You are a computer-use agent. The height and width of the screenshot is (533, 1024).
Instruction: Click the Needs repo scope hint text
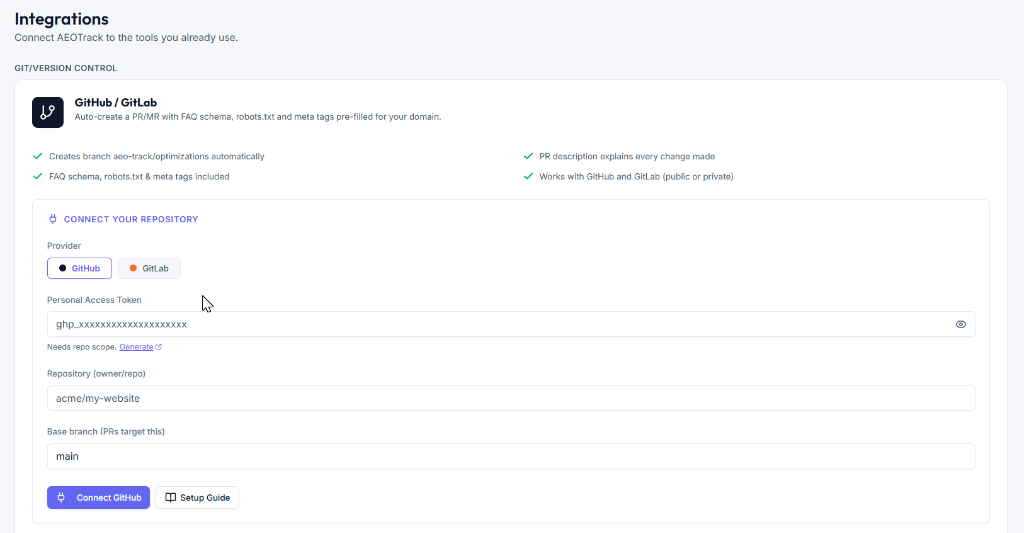82,347
